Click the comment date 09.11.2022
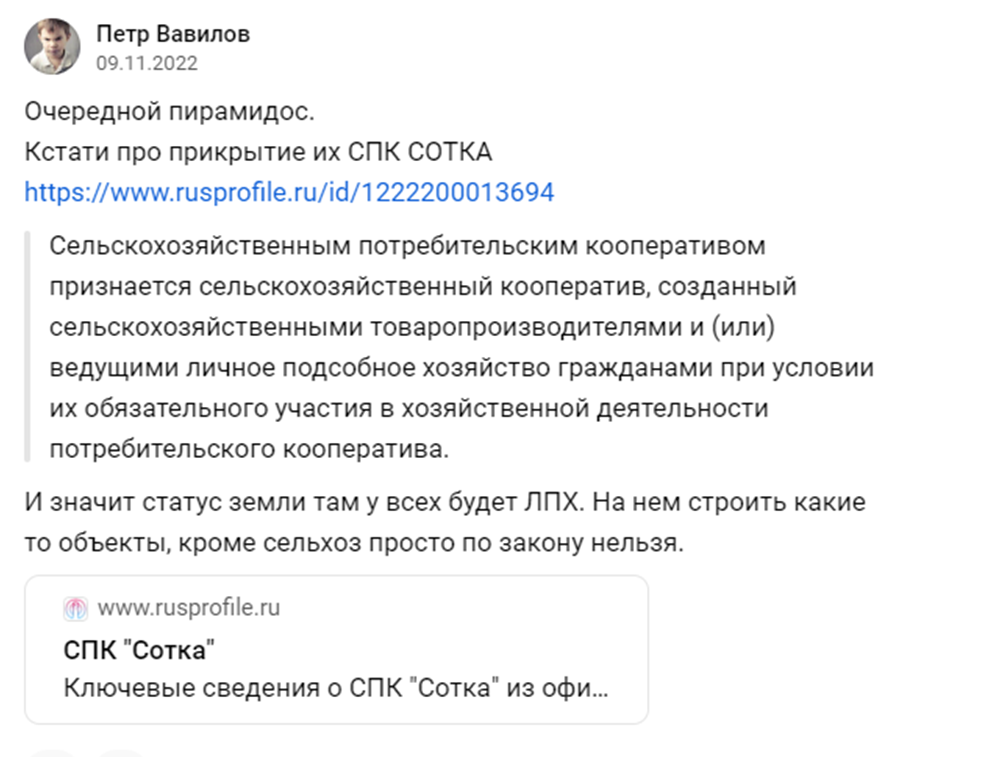Viewport: 984px width, 757px height. [x=147, y=63]
